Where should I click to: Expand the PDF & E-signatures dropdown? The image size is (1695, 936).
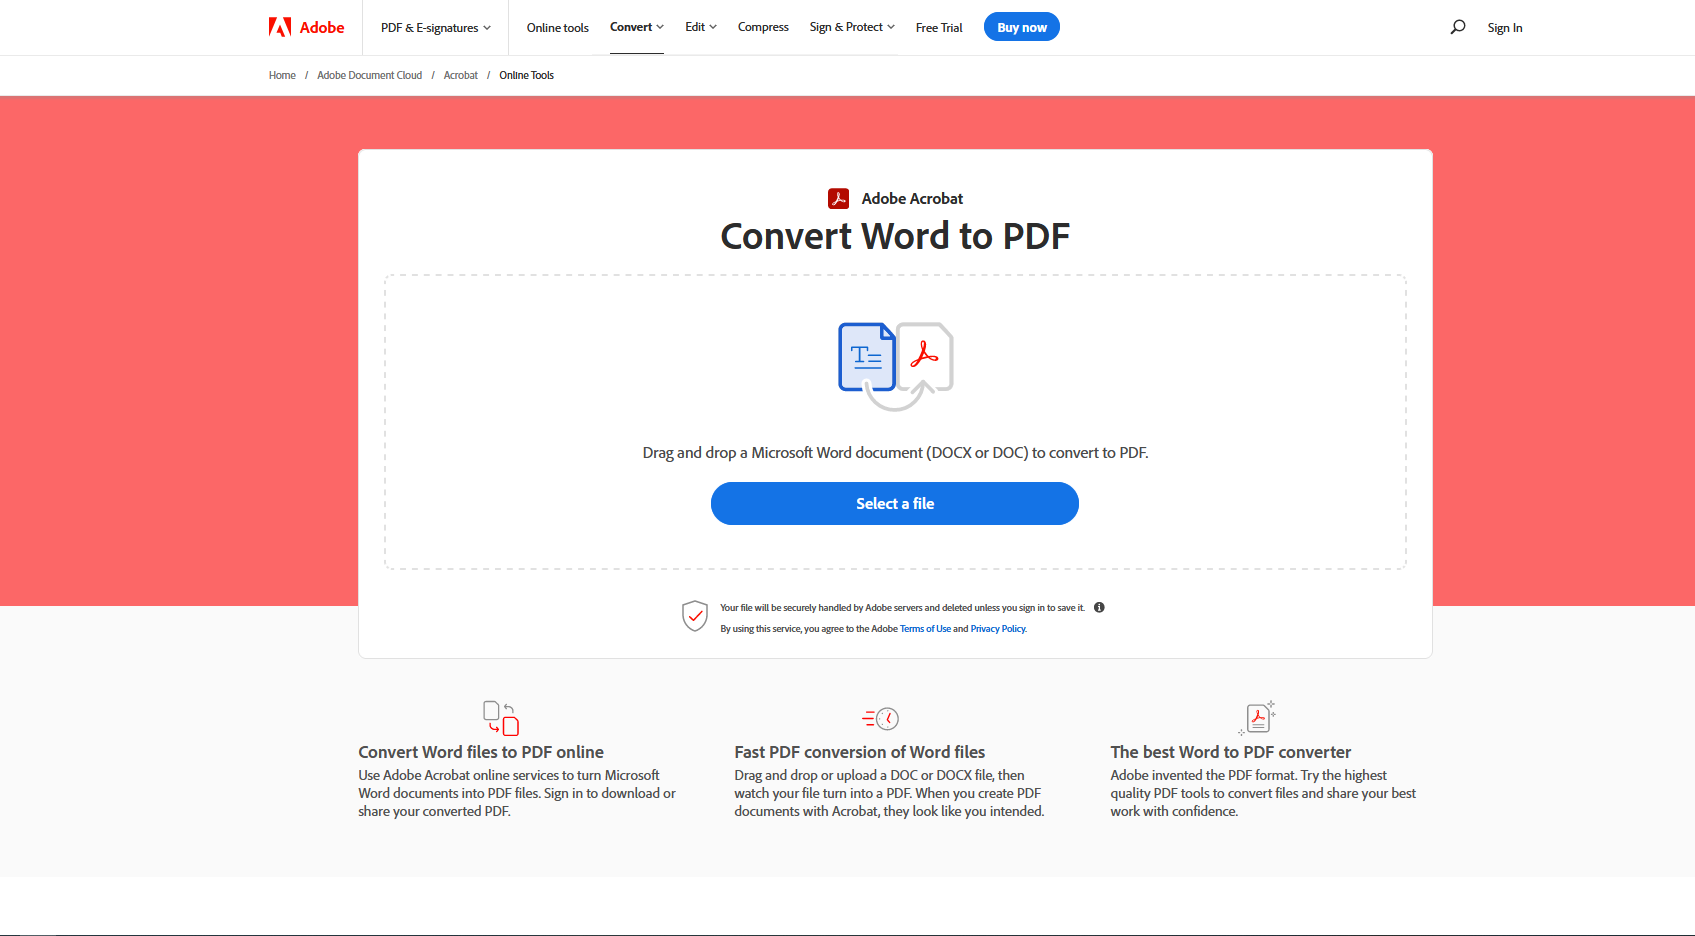435,27
